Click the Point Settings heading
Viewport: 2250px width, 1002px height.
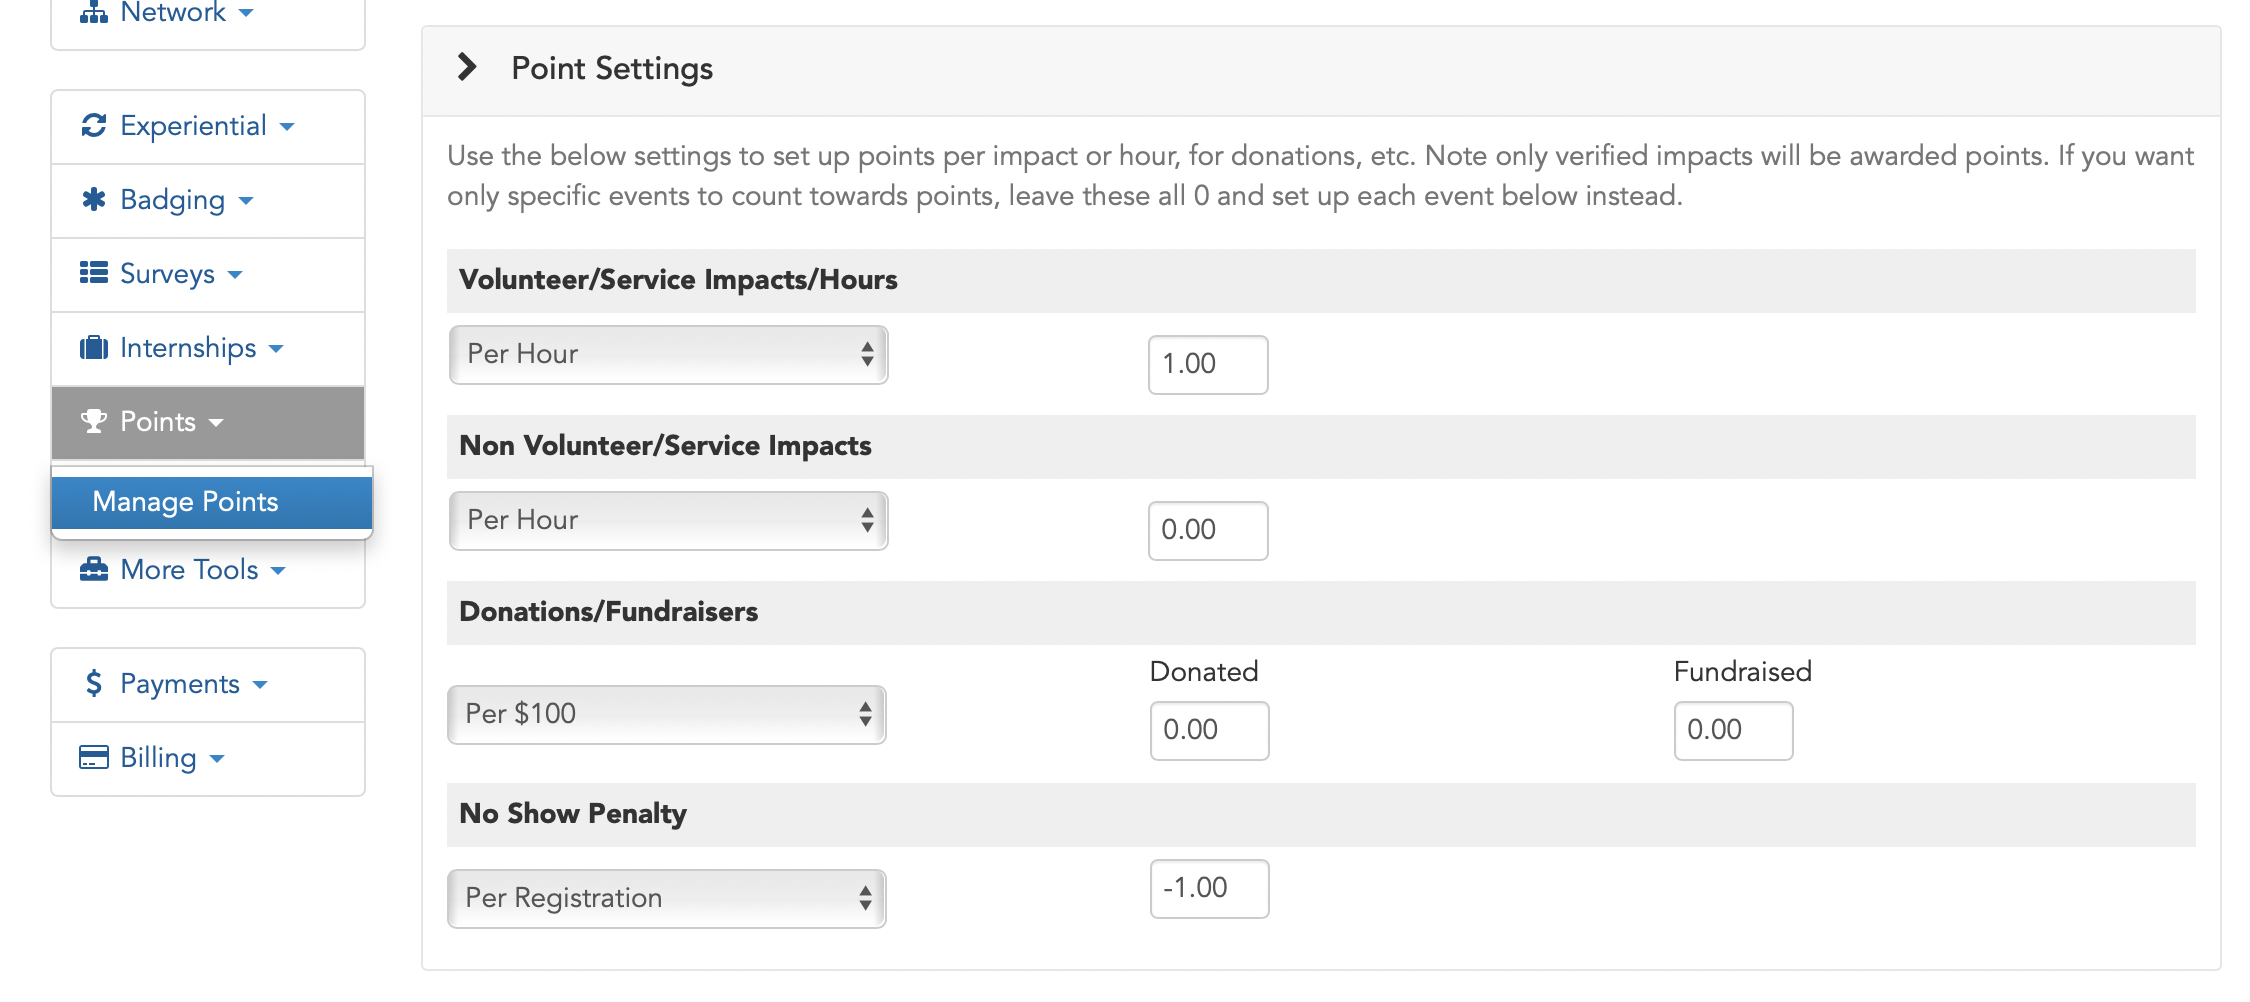tap(612, 68)
